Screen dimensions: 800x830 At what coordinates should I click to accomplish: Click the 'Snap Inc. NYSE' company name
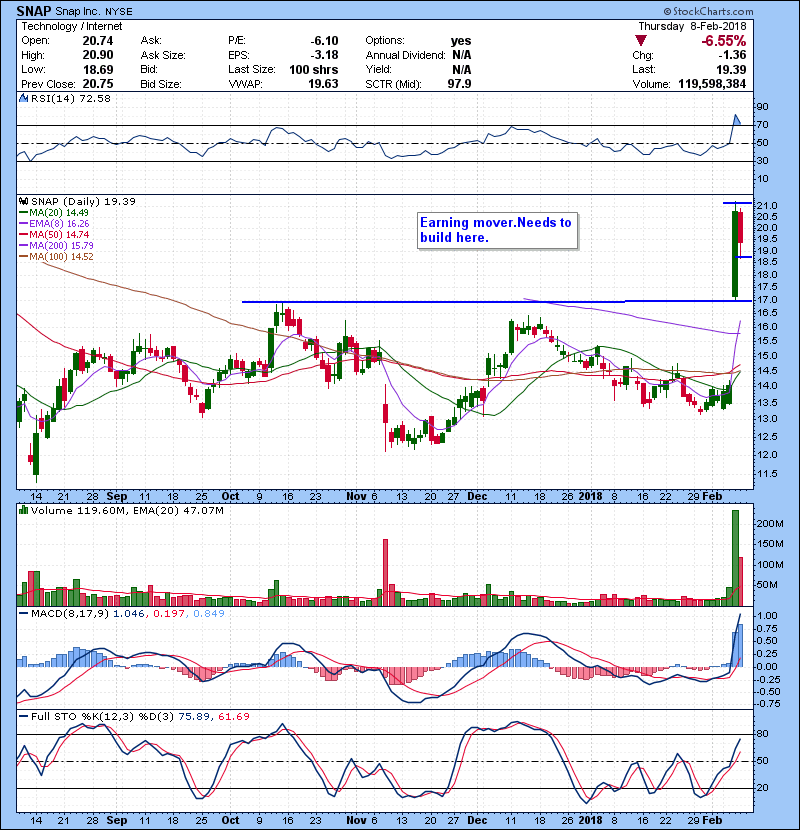(94, 12)
